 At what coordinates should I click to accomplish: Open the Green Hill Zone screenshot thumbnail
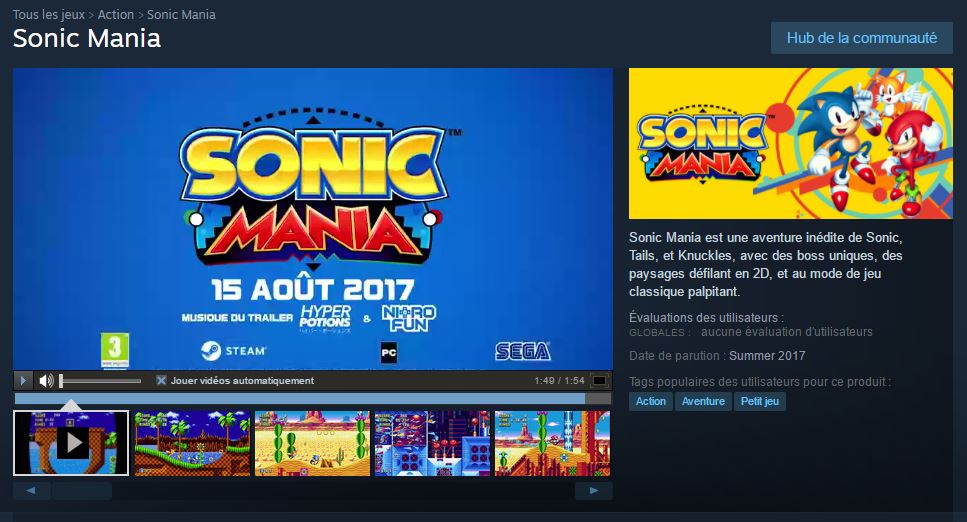[x=192, y=443]
